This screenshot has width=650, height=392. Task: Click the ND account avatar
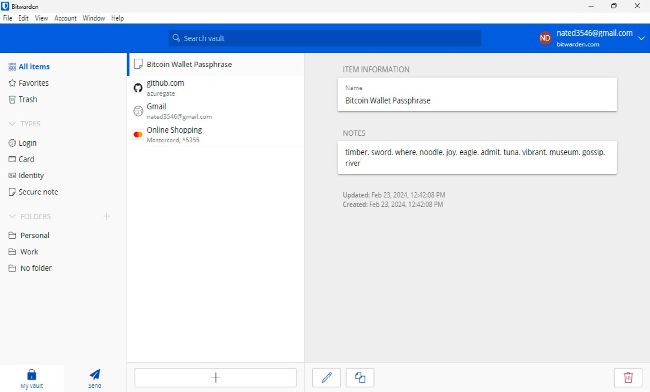point(545,38)
